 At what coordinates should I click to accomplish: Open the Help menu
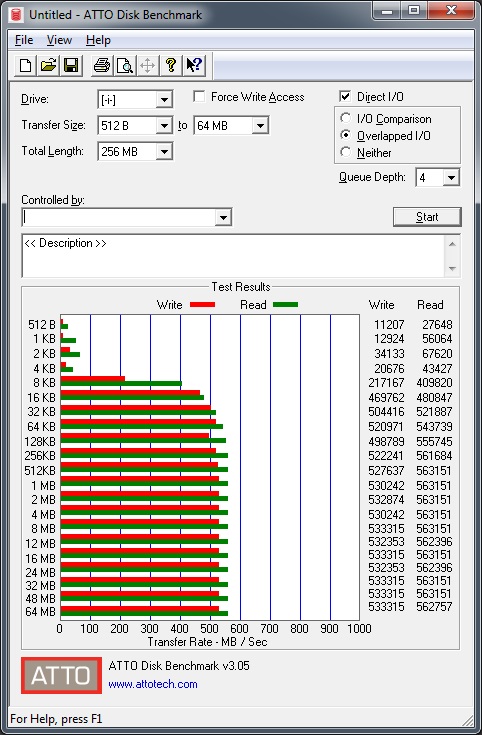coord(98,40)
